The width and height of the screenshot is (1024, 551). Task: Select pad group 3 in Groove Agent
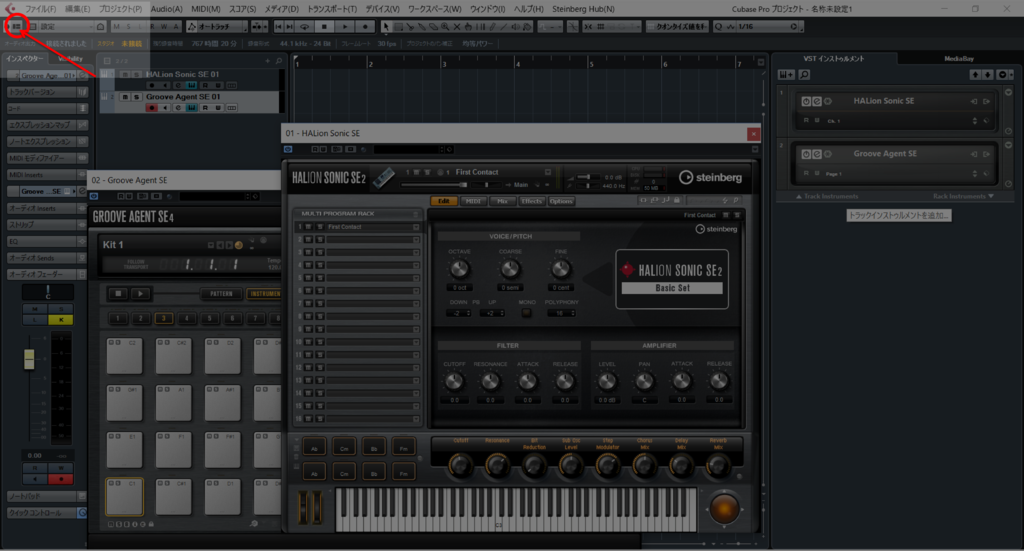tap(164, 319)
